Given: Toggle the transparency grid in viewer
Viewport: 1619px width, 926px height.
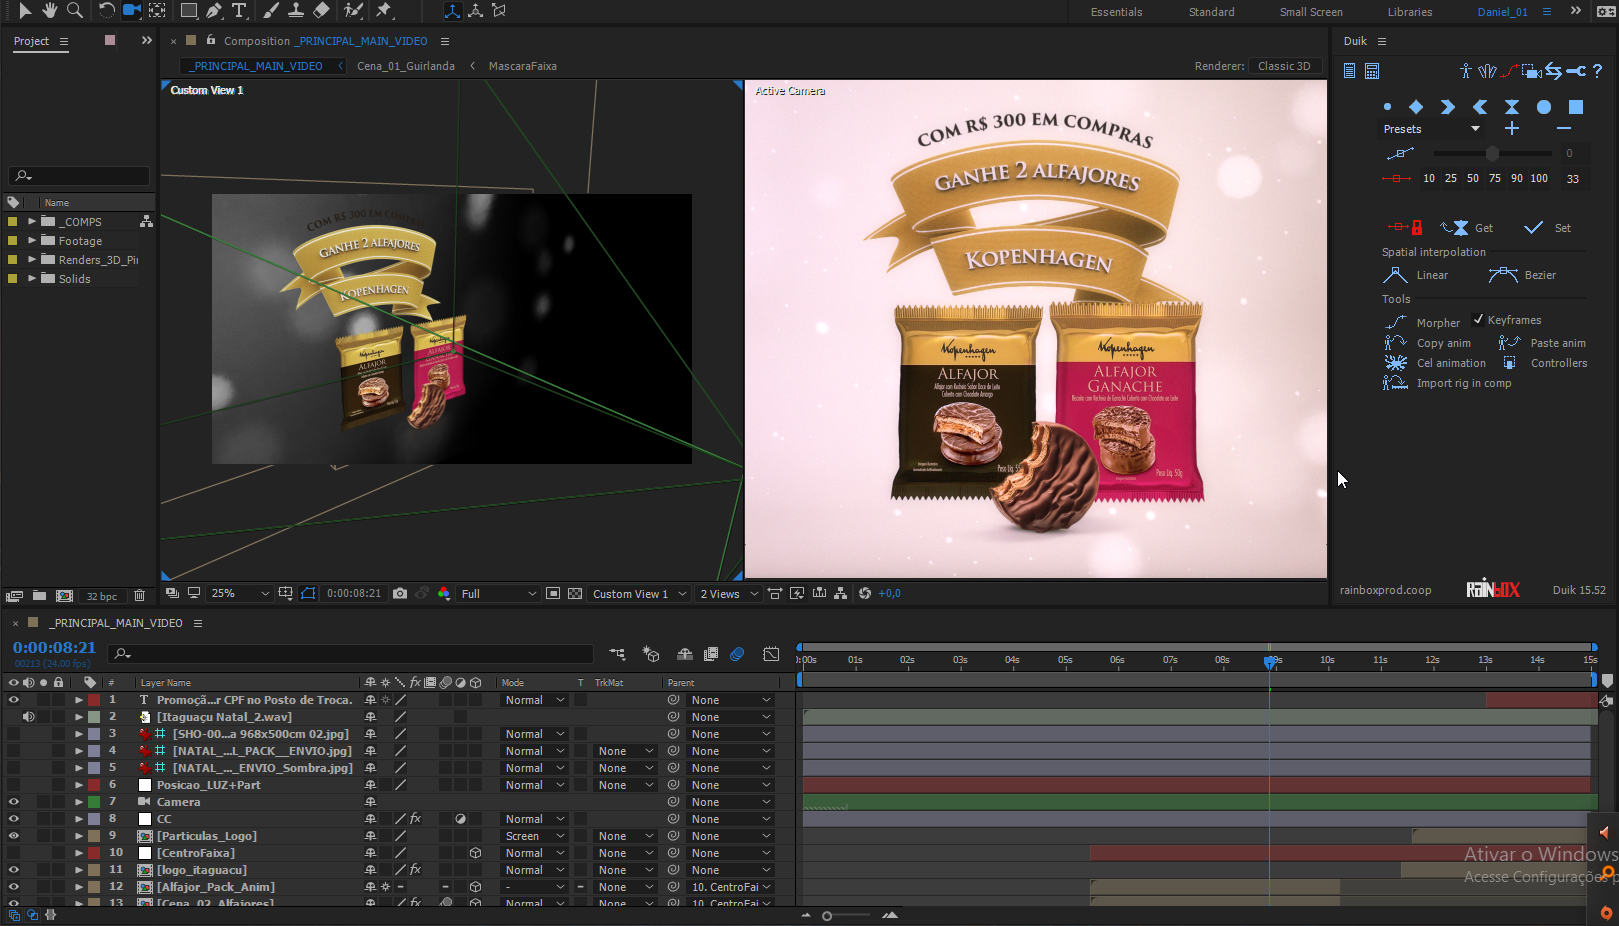Looking at the screenshot, I should tap(575, 593).
